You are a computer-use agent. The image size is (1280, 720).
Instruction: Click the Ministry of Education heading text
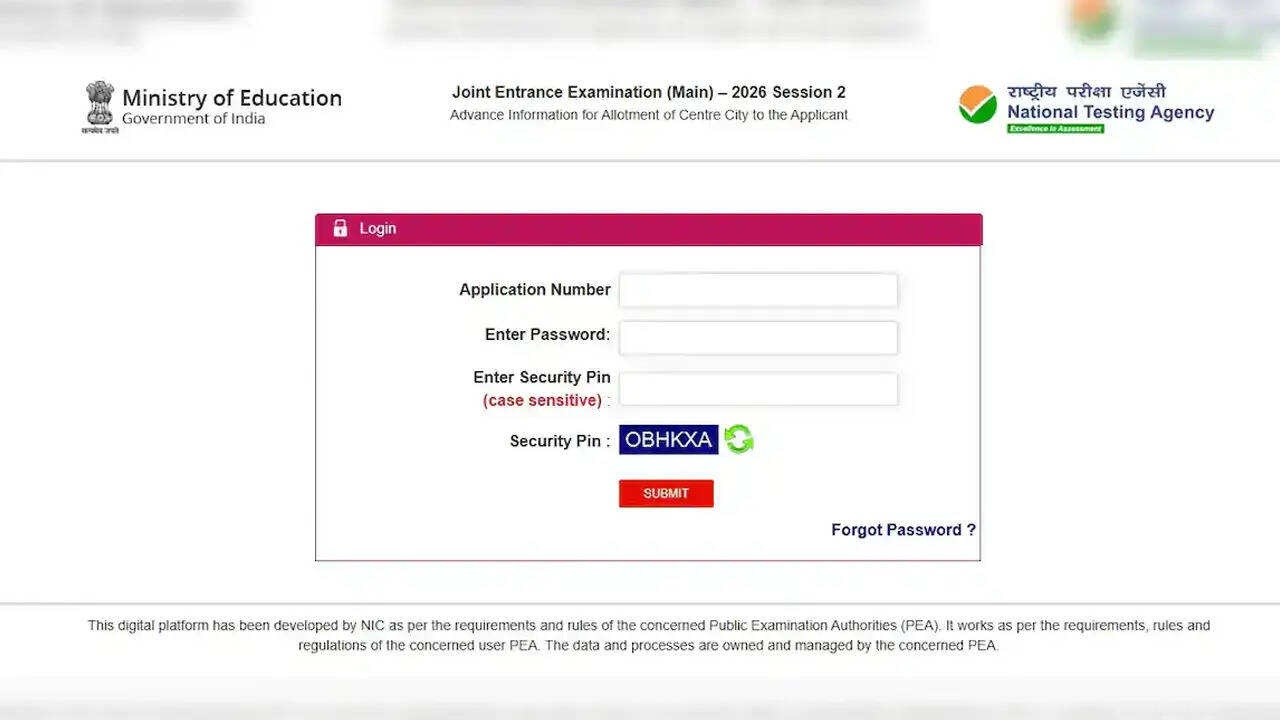click(x=232, y=98)
